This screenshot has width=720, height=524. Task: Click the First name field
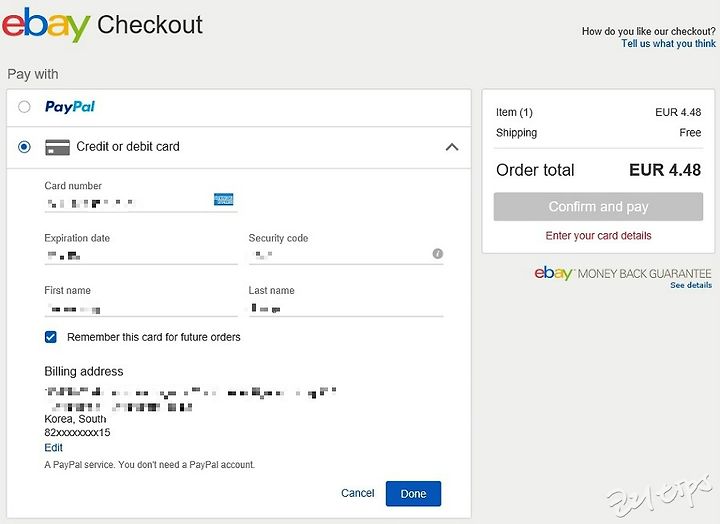pos(141,308)
